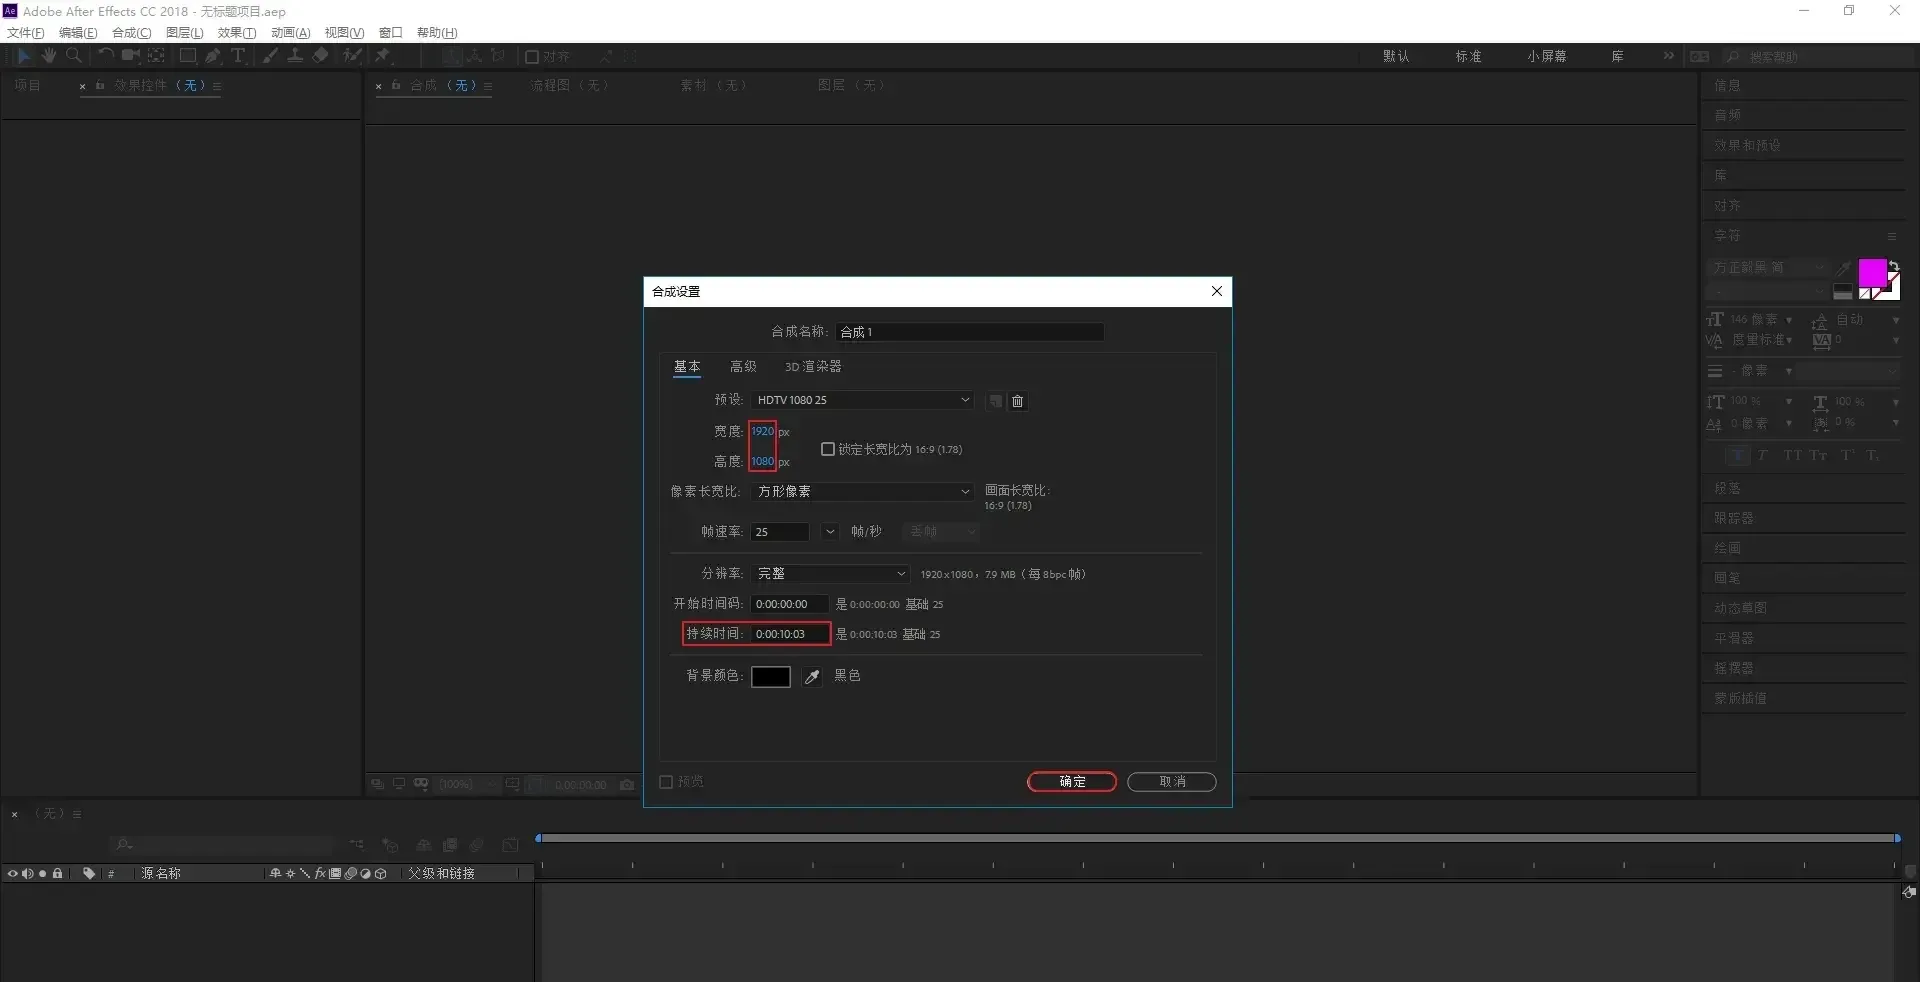
Task: Switch to the 默认 workspace
Action: tap(1396, 57)
